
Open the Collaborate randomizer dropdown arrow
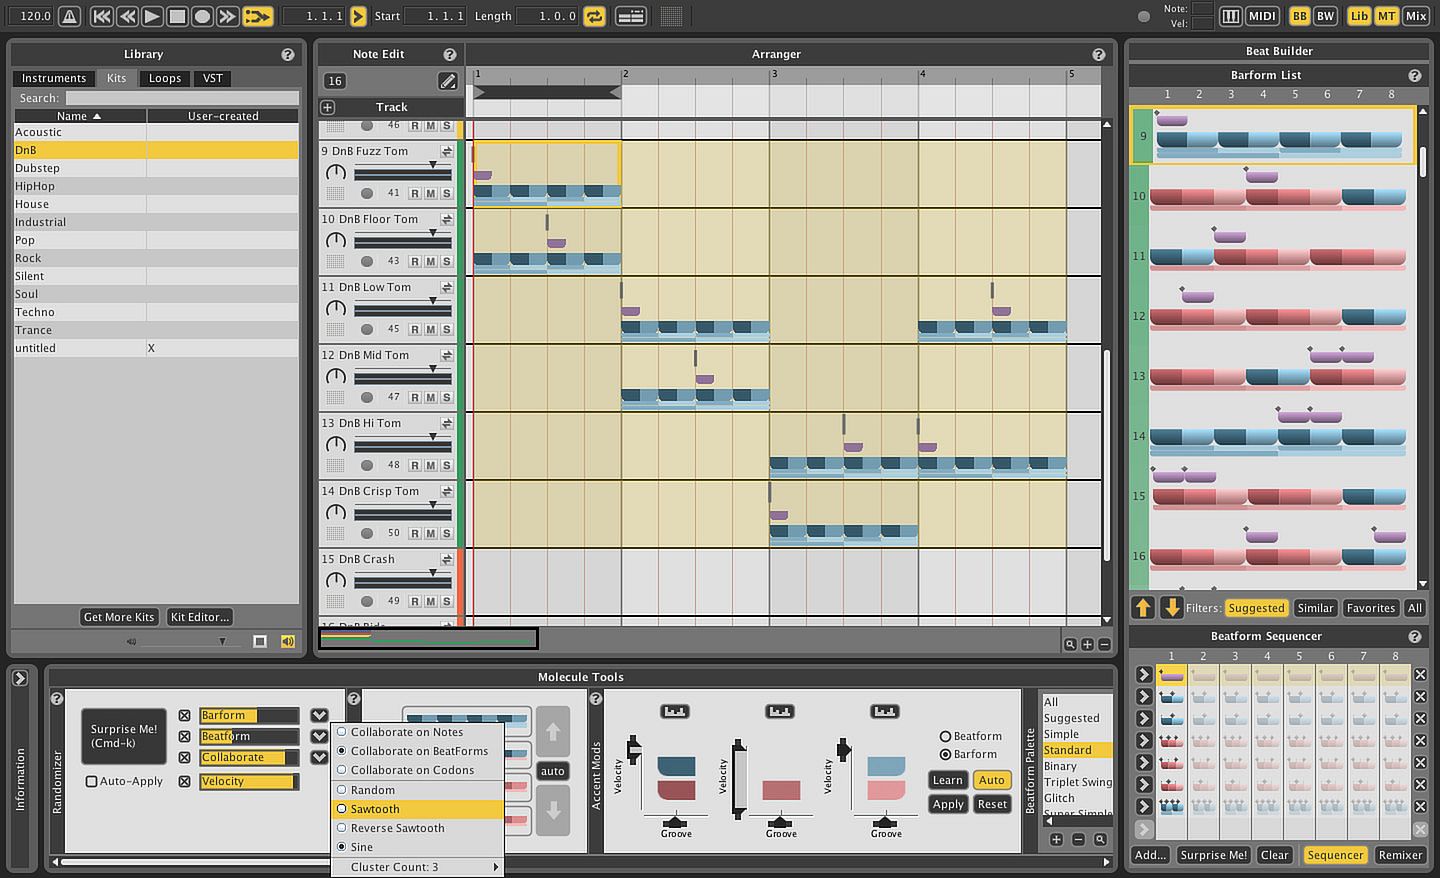(319, 757)
